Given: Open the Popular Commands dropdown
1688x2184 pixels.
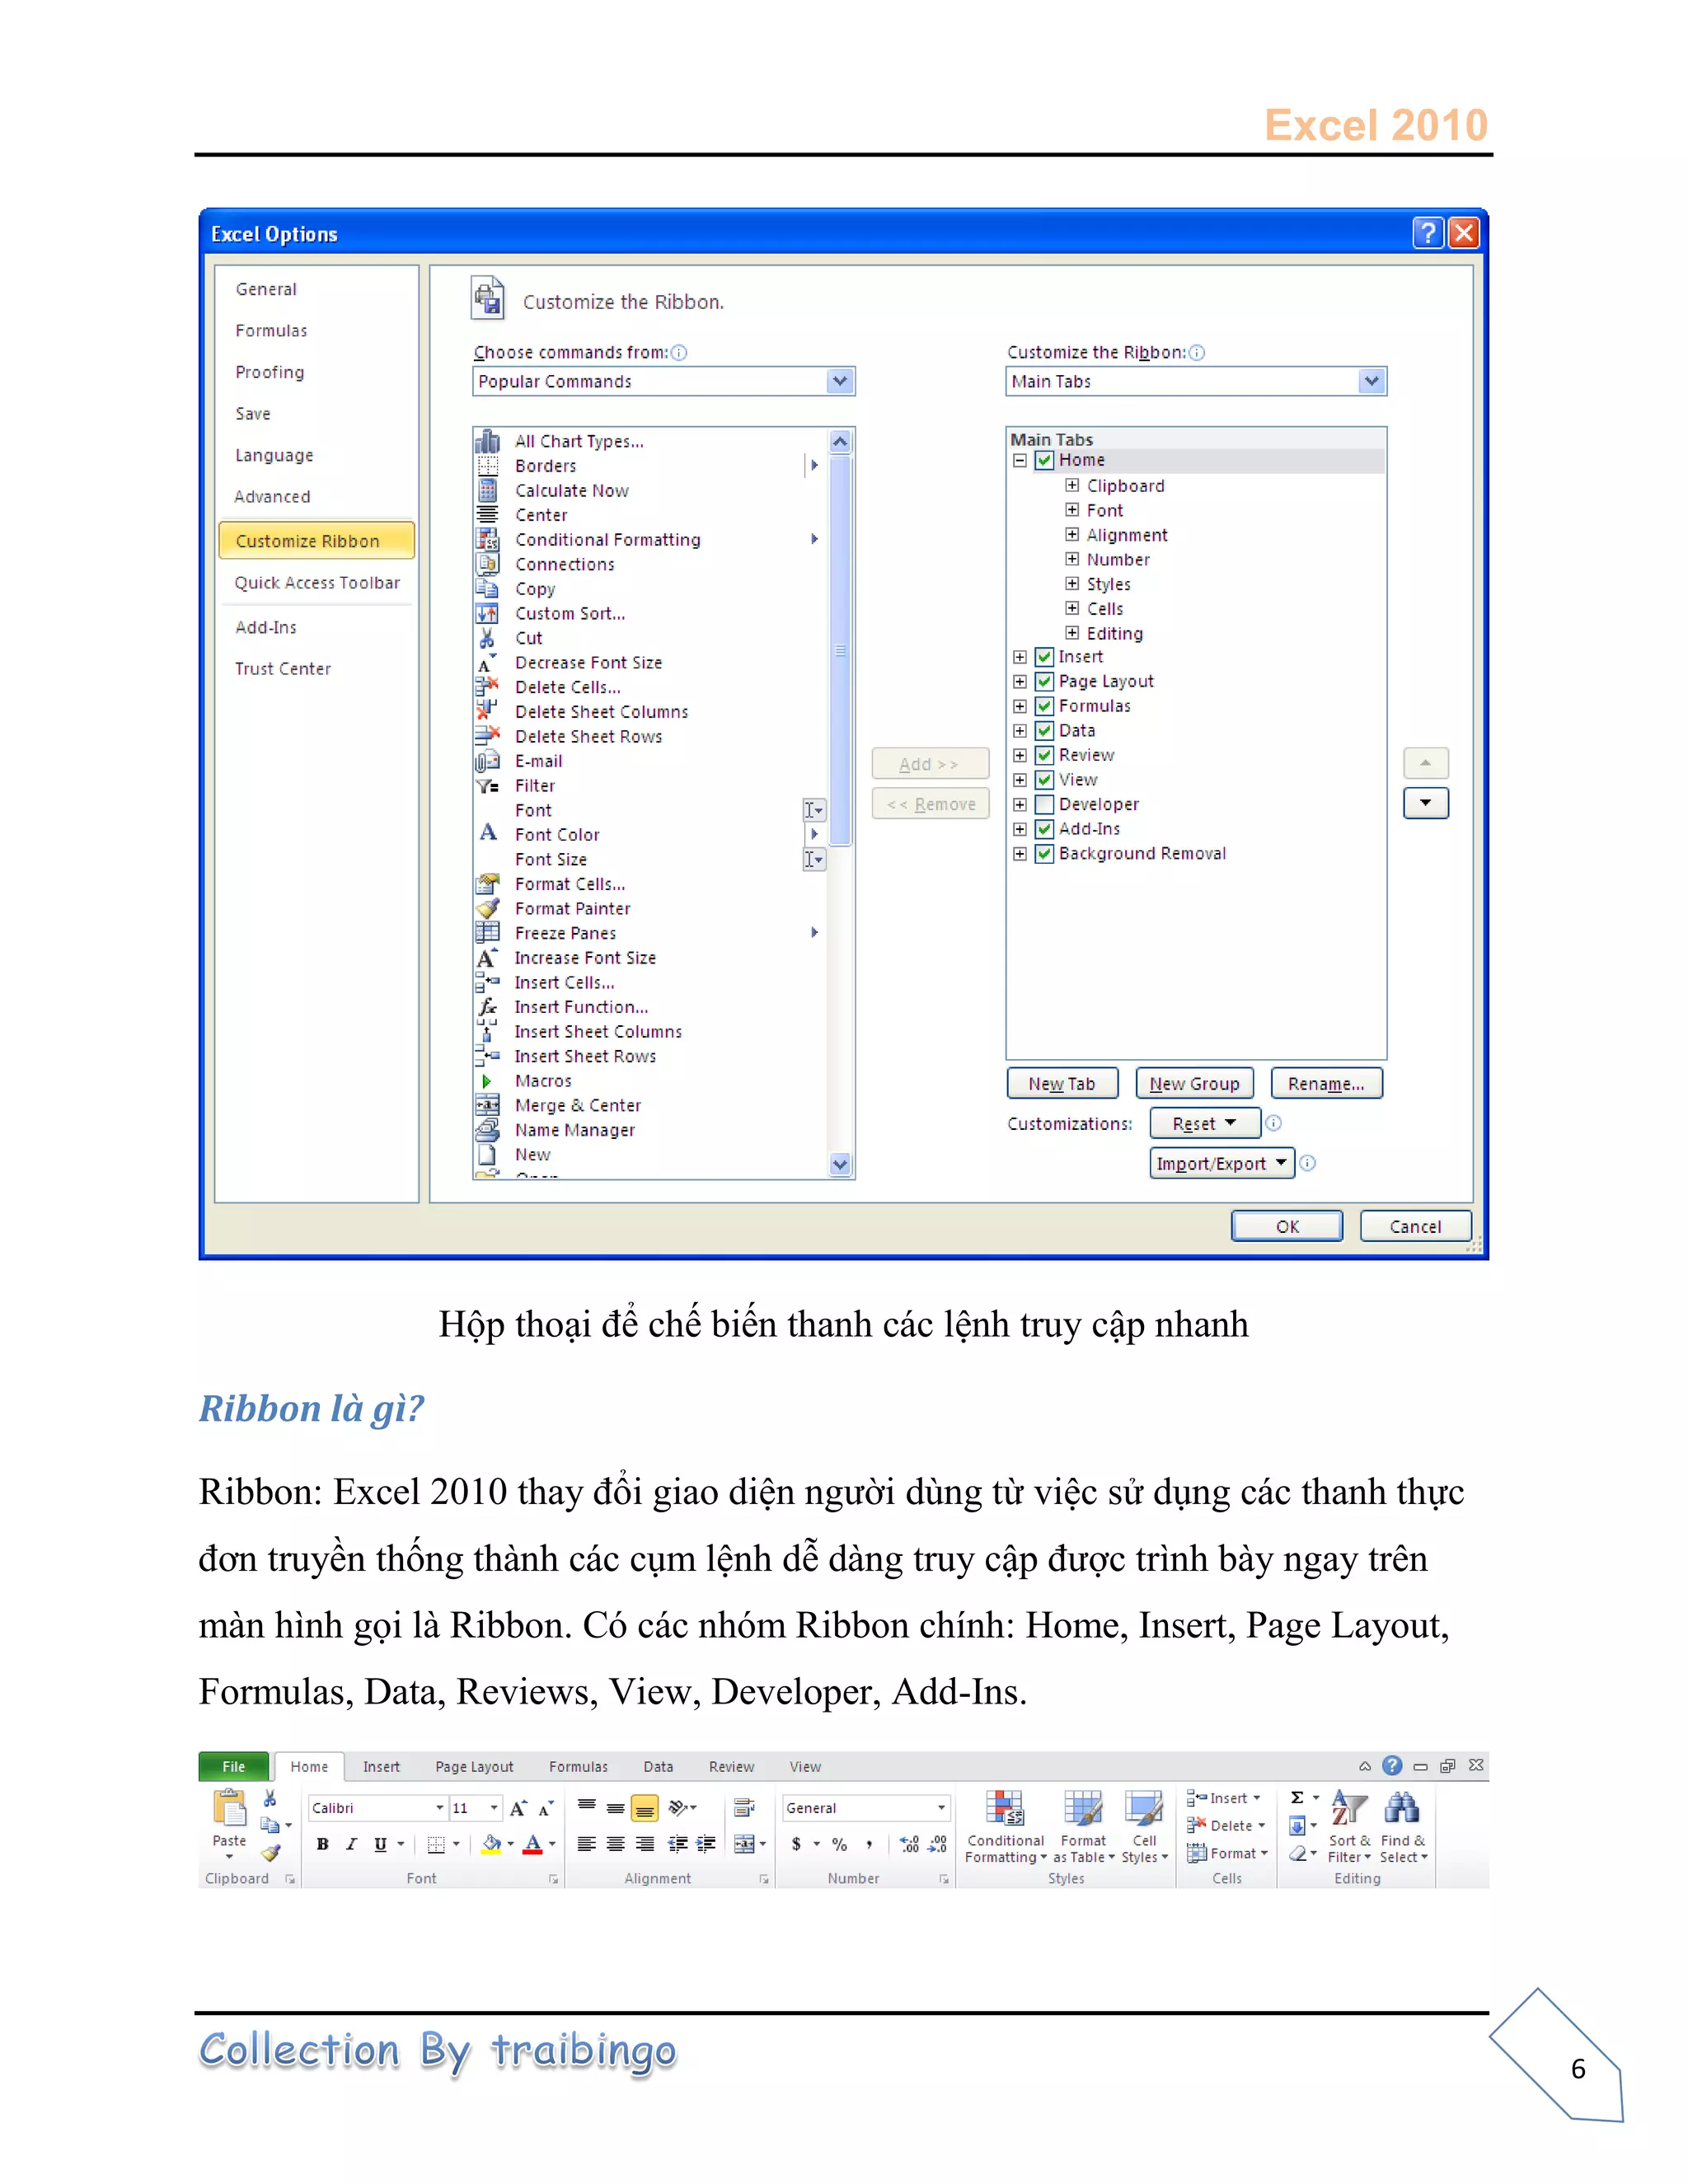Looking at the screenshot, I should pyautogui.click(x=664, y=381).
